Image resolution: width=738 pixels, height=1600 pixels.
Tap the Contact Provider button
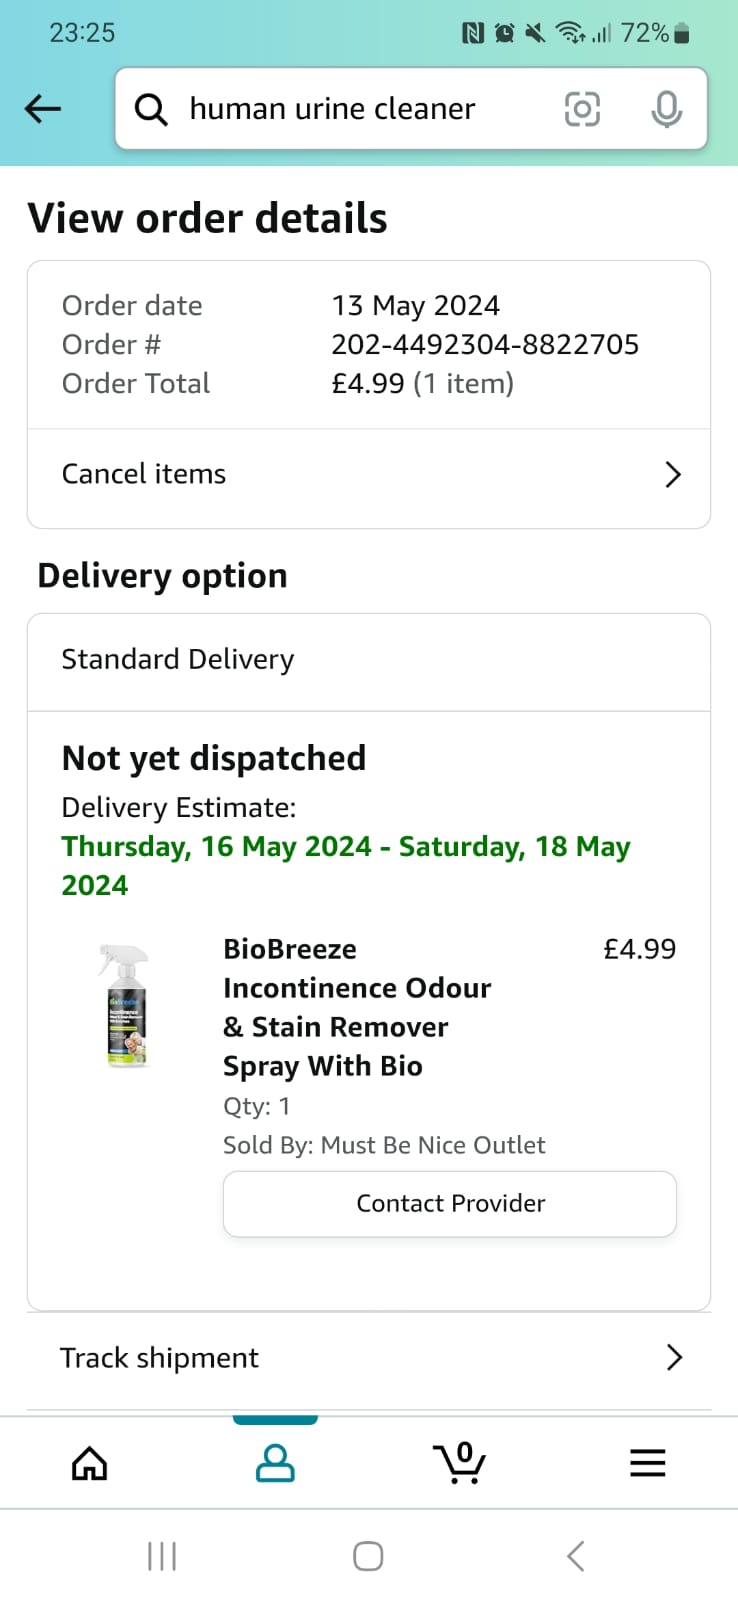(450, 1203)
